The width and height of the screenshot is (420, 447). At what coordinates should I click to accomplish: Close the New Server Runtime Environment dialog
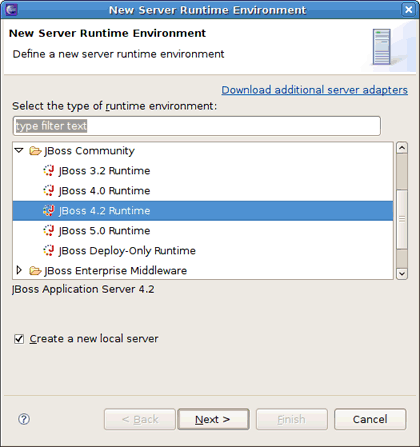pos(409,10)
